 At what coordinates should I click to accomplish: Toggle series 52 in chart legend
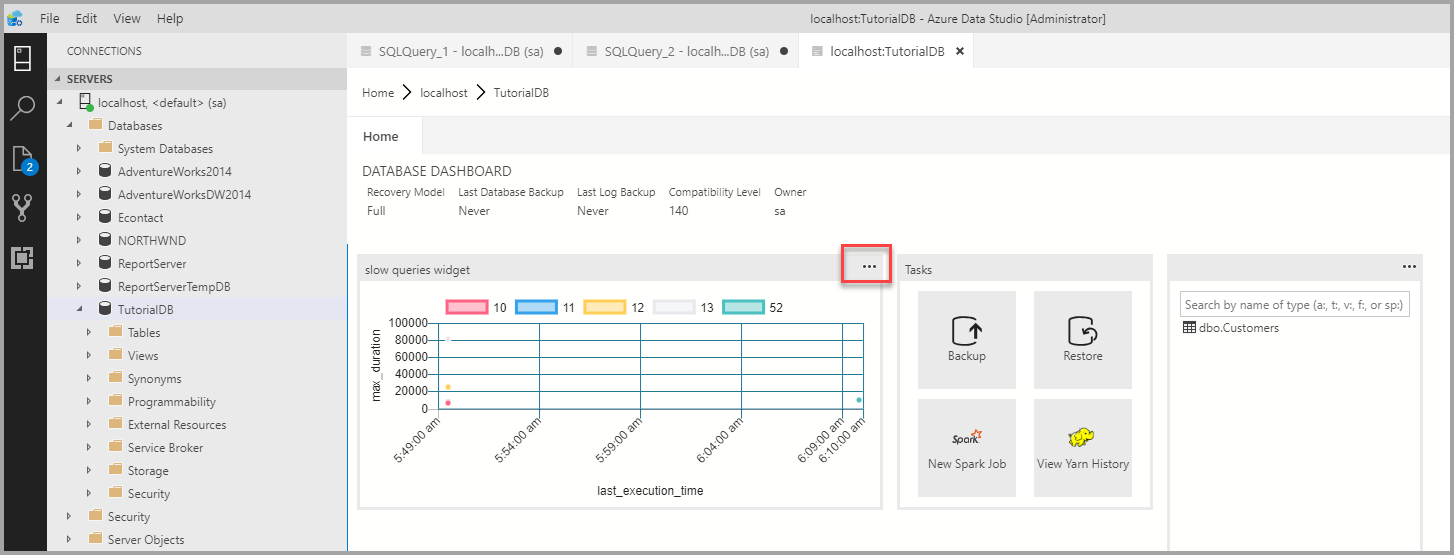[x=743, y=307]
